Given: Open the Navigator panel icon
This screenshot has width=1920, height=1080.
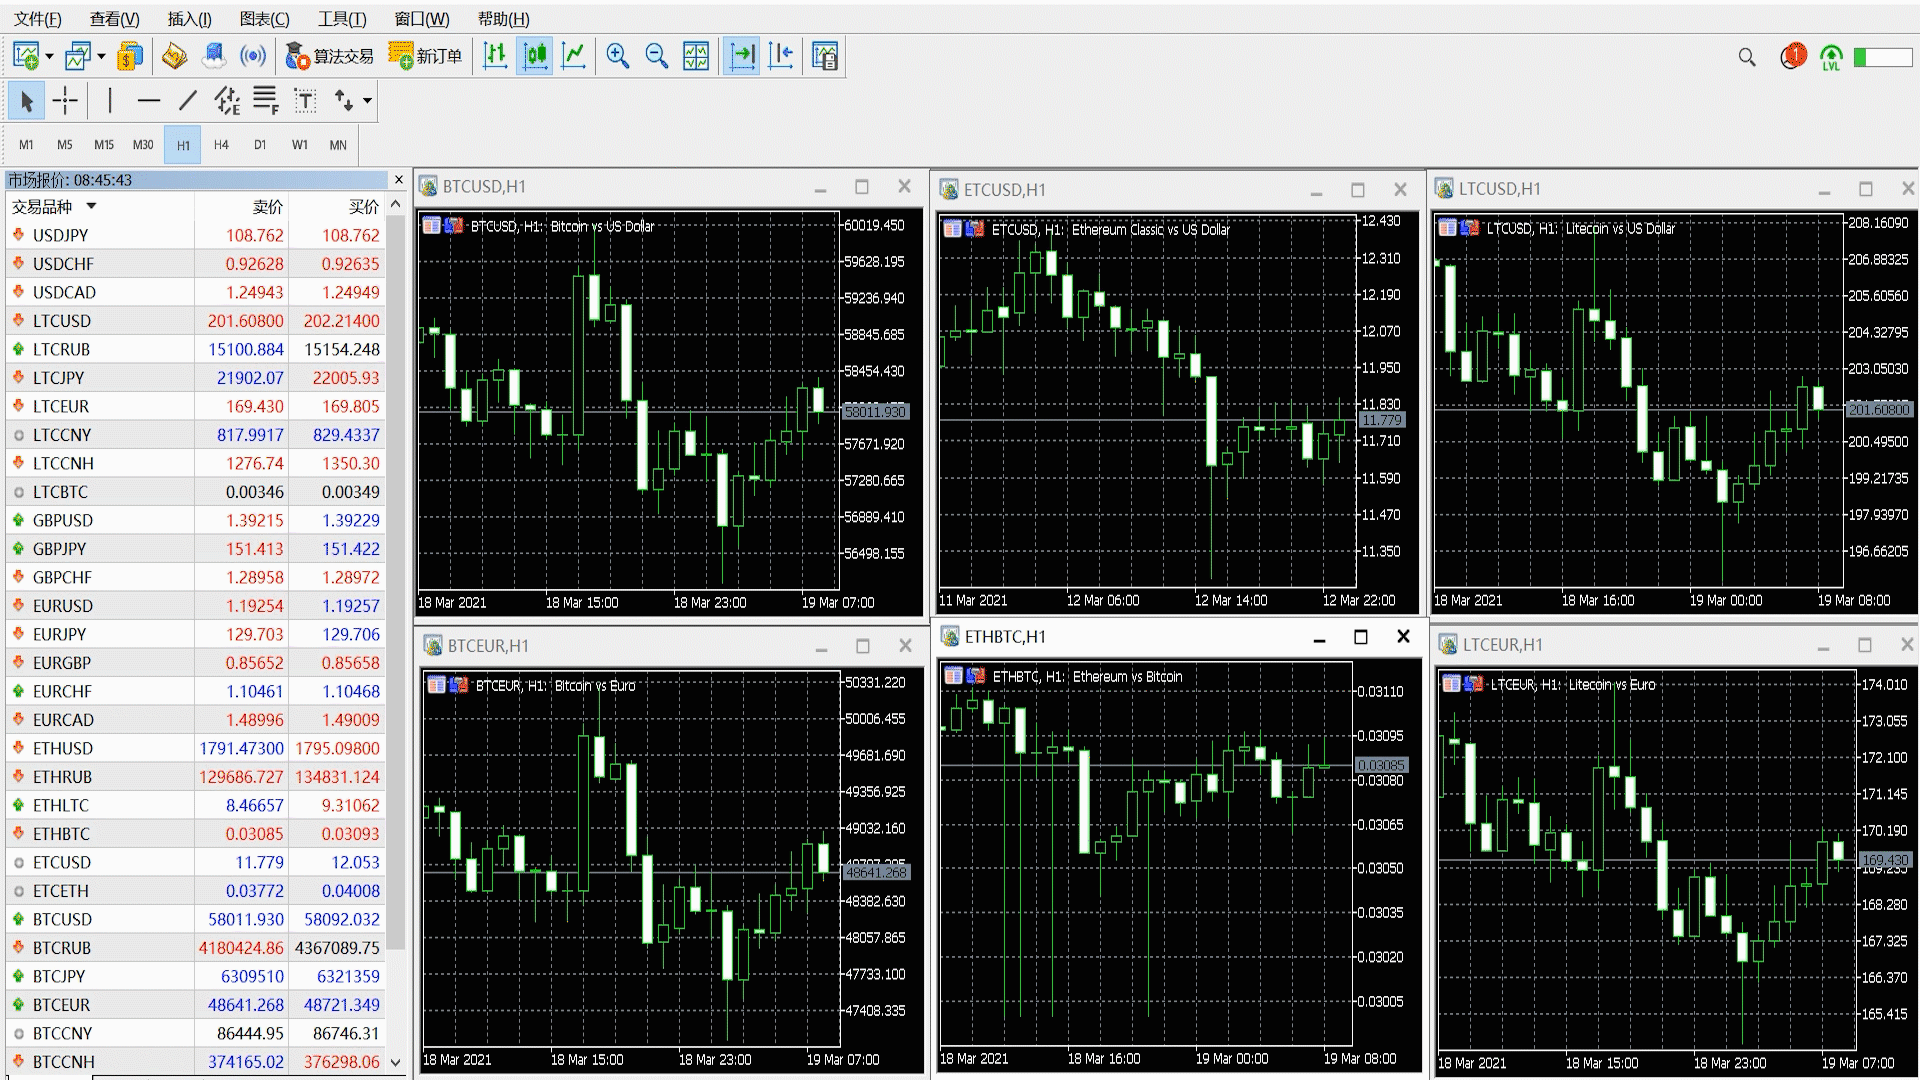Looking at the screenshot, I should click(174, 56).
